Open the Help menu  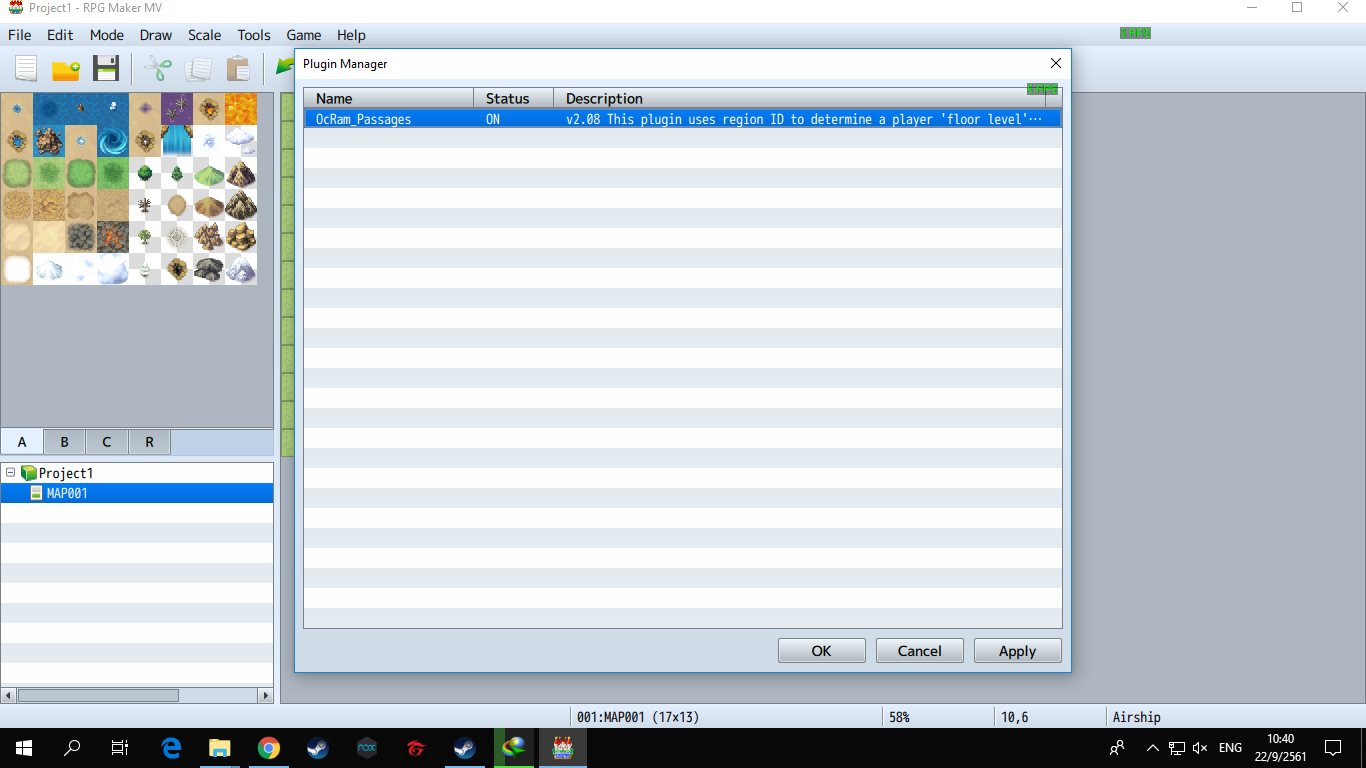click(x=351, y=35)
